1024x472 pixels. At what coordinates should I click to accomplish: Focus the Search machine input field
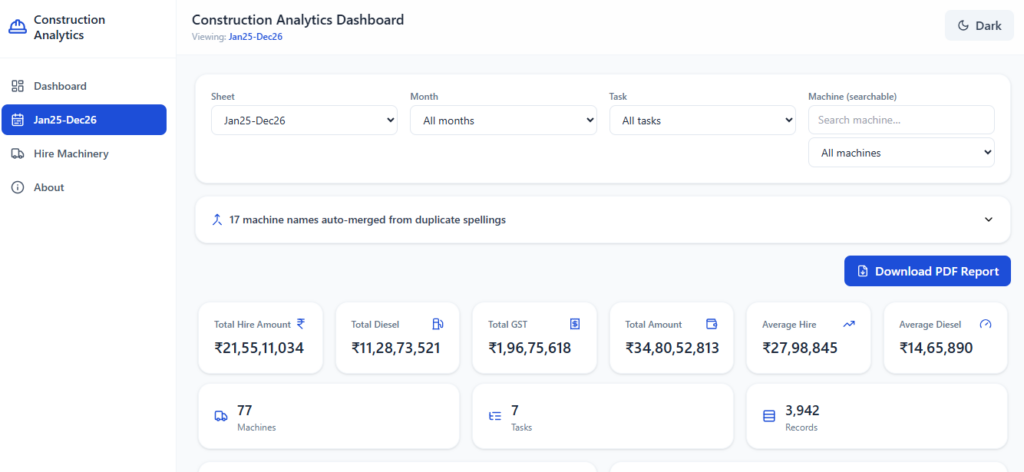(x=901, y=120)
